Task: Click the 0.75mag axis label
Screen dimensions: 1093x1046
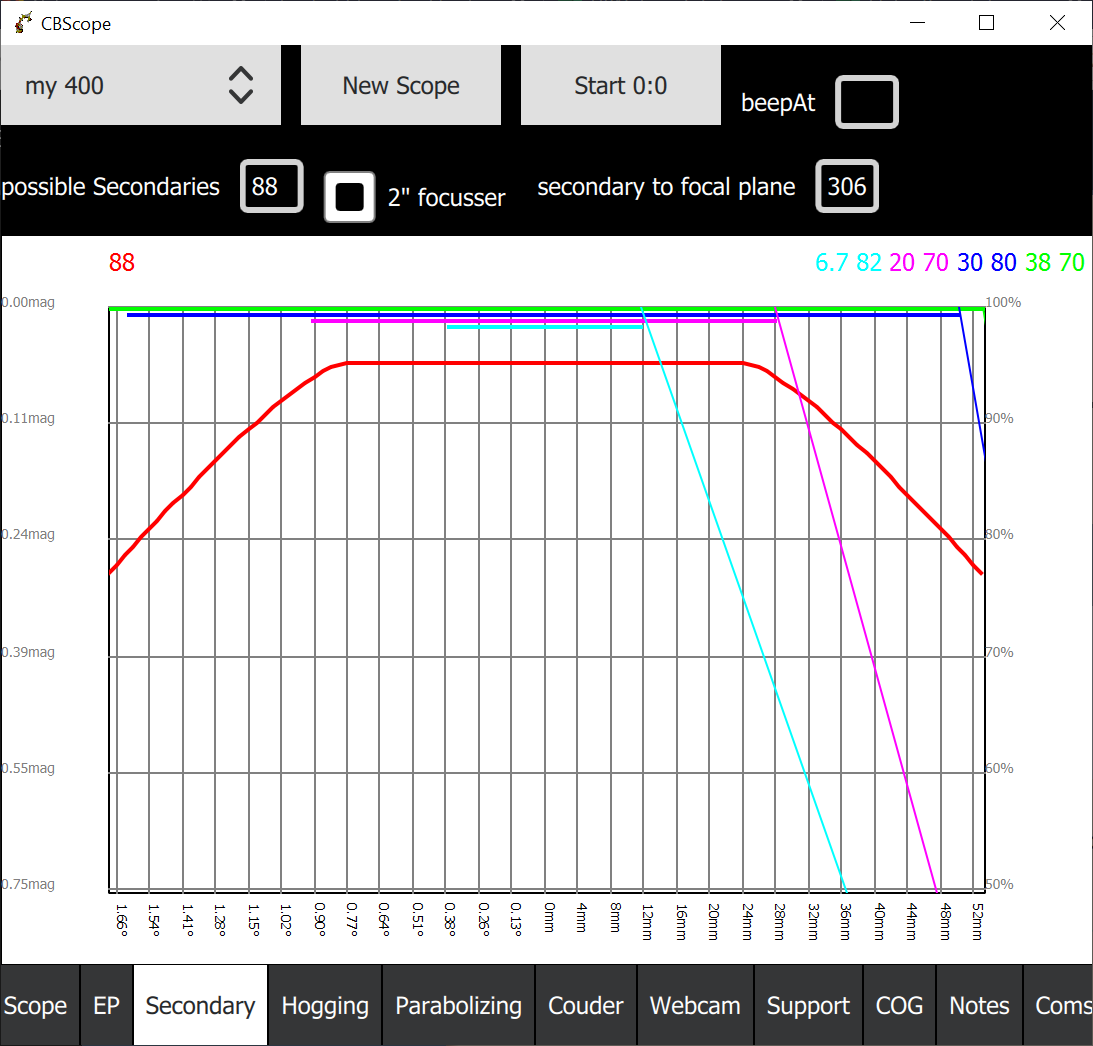Action: pyautogui.click(x=28, y=884)
